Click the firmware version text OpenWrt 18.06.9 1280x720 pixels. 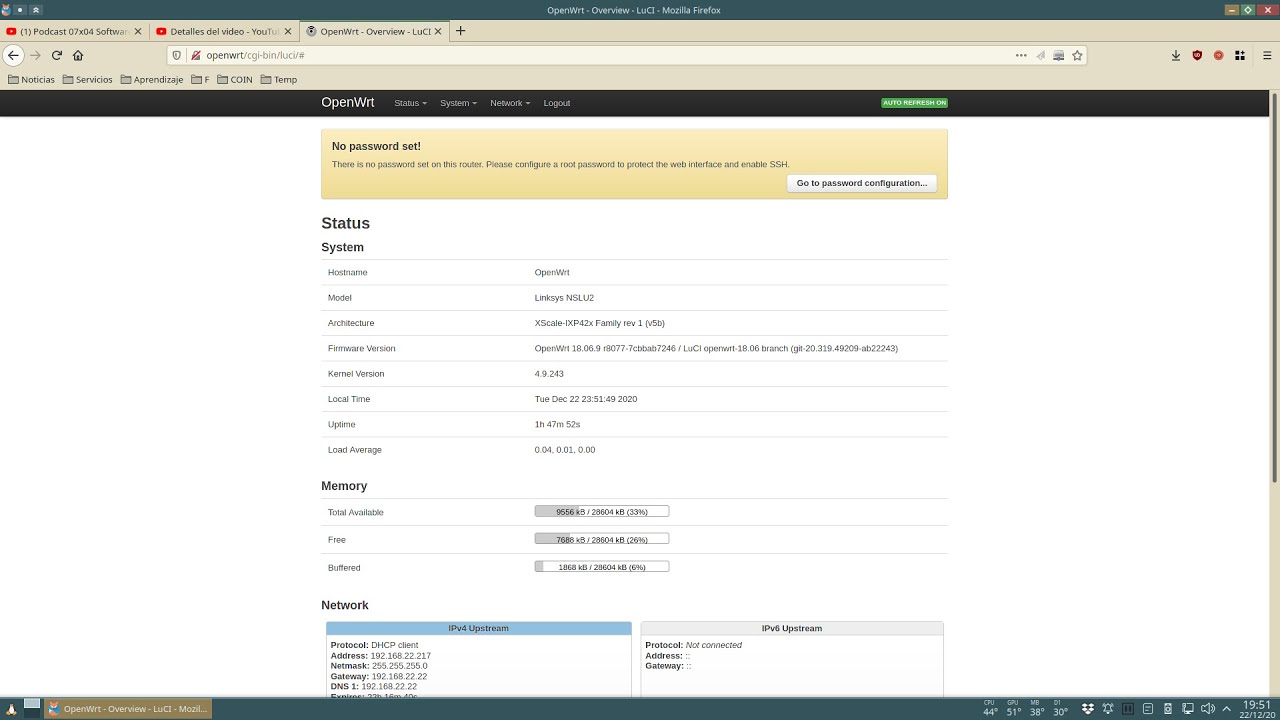click(716, 348)
